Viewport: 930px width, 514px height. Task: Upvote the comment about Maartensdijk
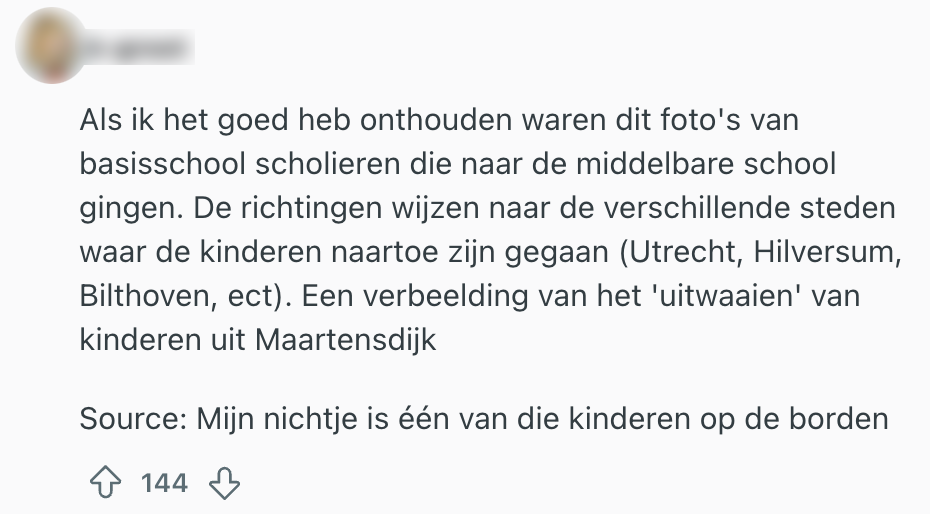click(x=104, y=484)
